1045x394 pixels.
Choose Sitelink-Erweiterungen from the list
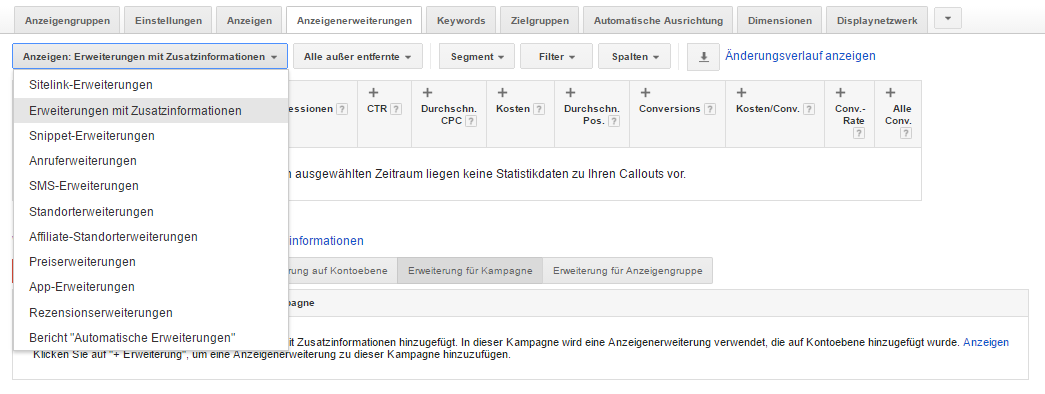click(x=151, y=85)
